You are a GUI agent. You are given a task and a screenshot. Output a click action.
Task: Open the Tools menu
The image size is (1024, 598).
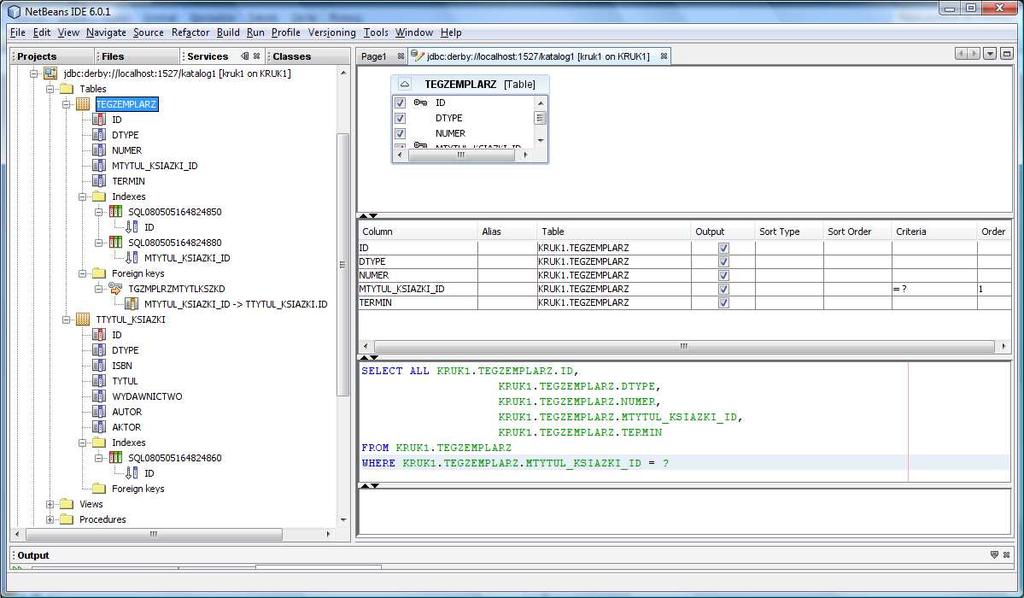[x=376, y=32]
